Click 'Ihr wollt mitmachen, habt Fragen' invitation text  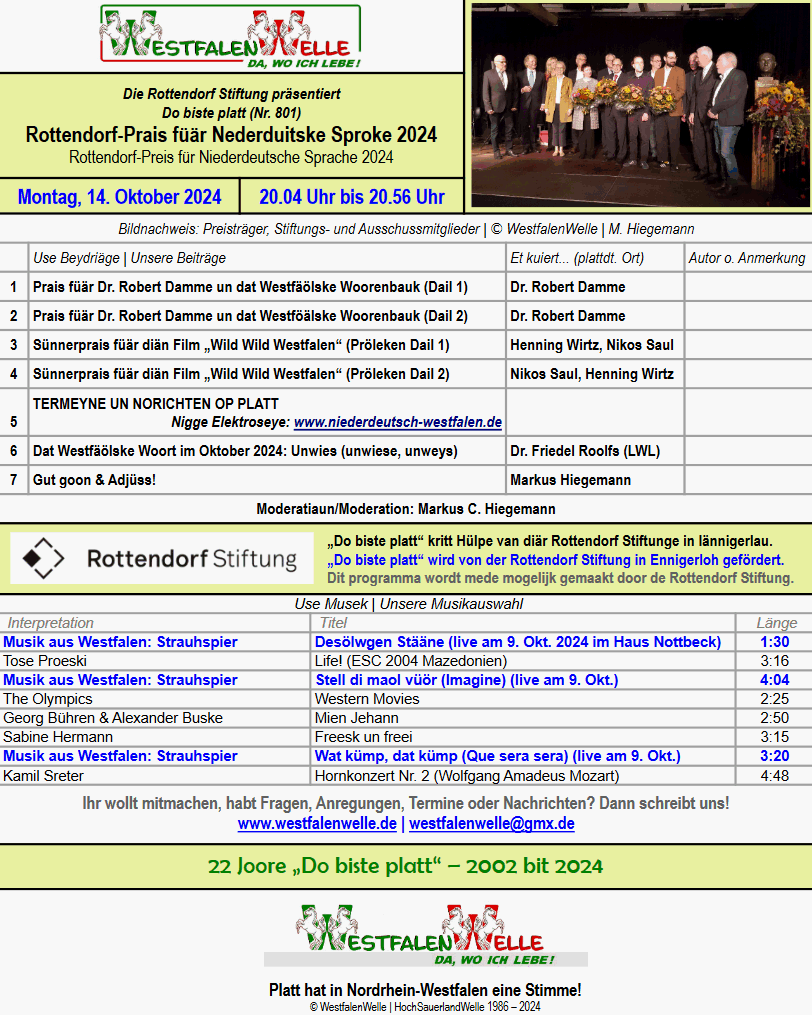[x=406, y=804]
